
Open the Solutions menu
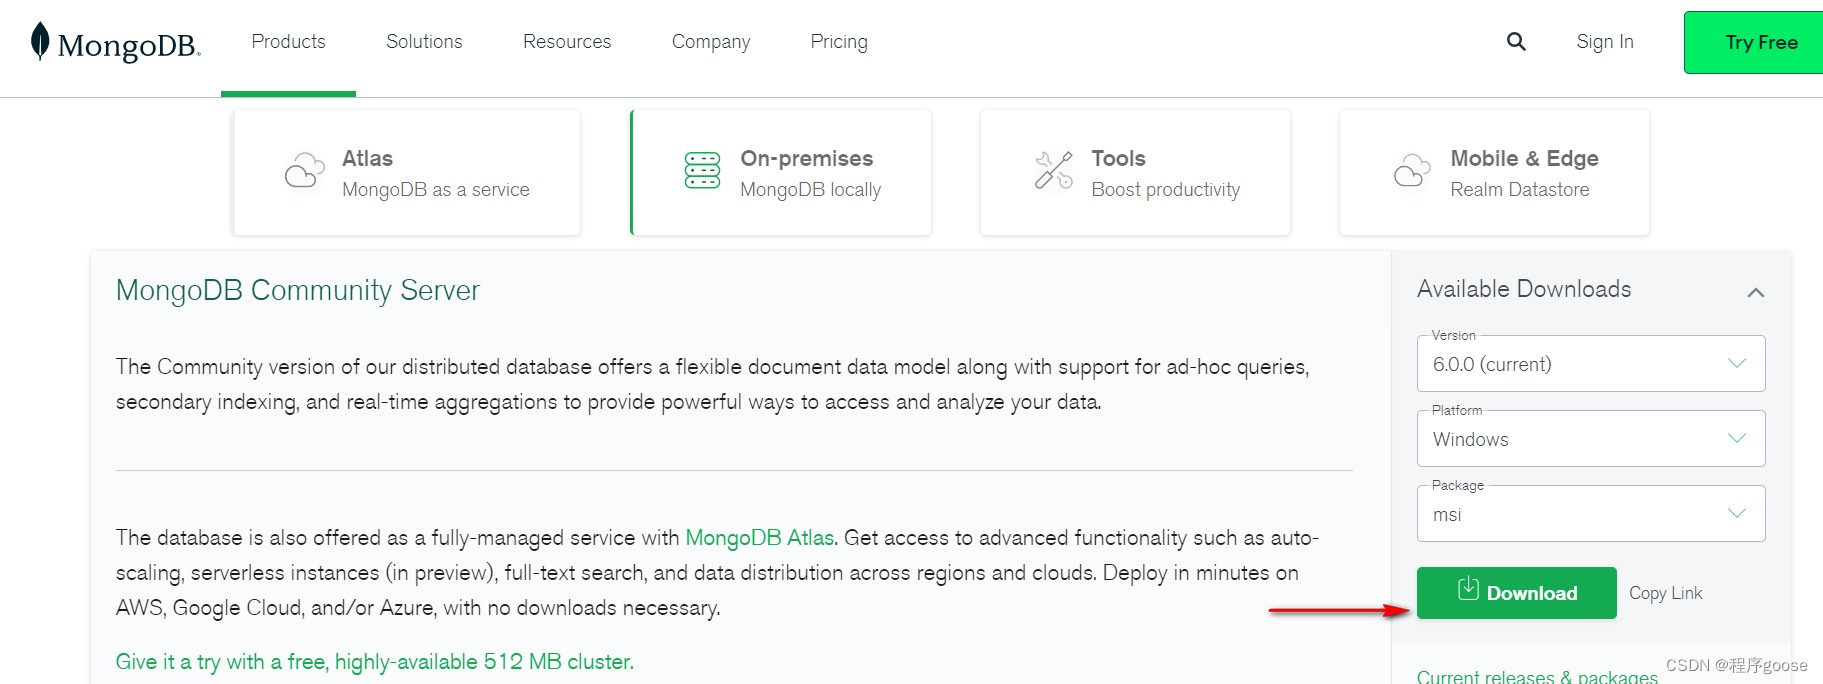pyautogui.click(x=424, y=41)
